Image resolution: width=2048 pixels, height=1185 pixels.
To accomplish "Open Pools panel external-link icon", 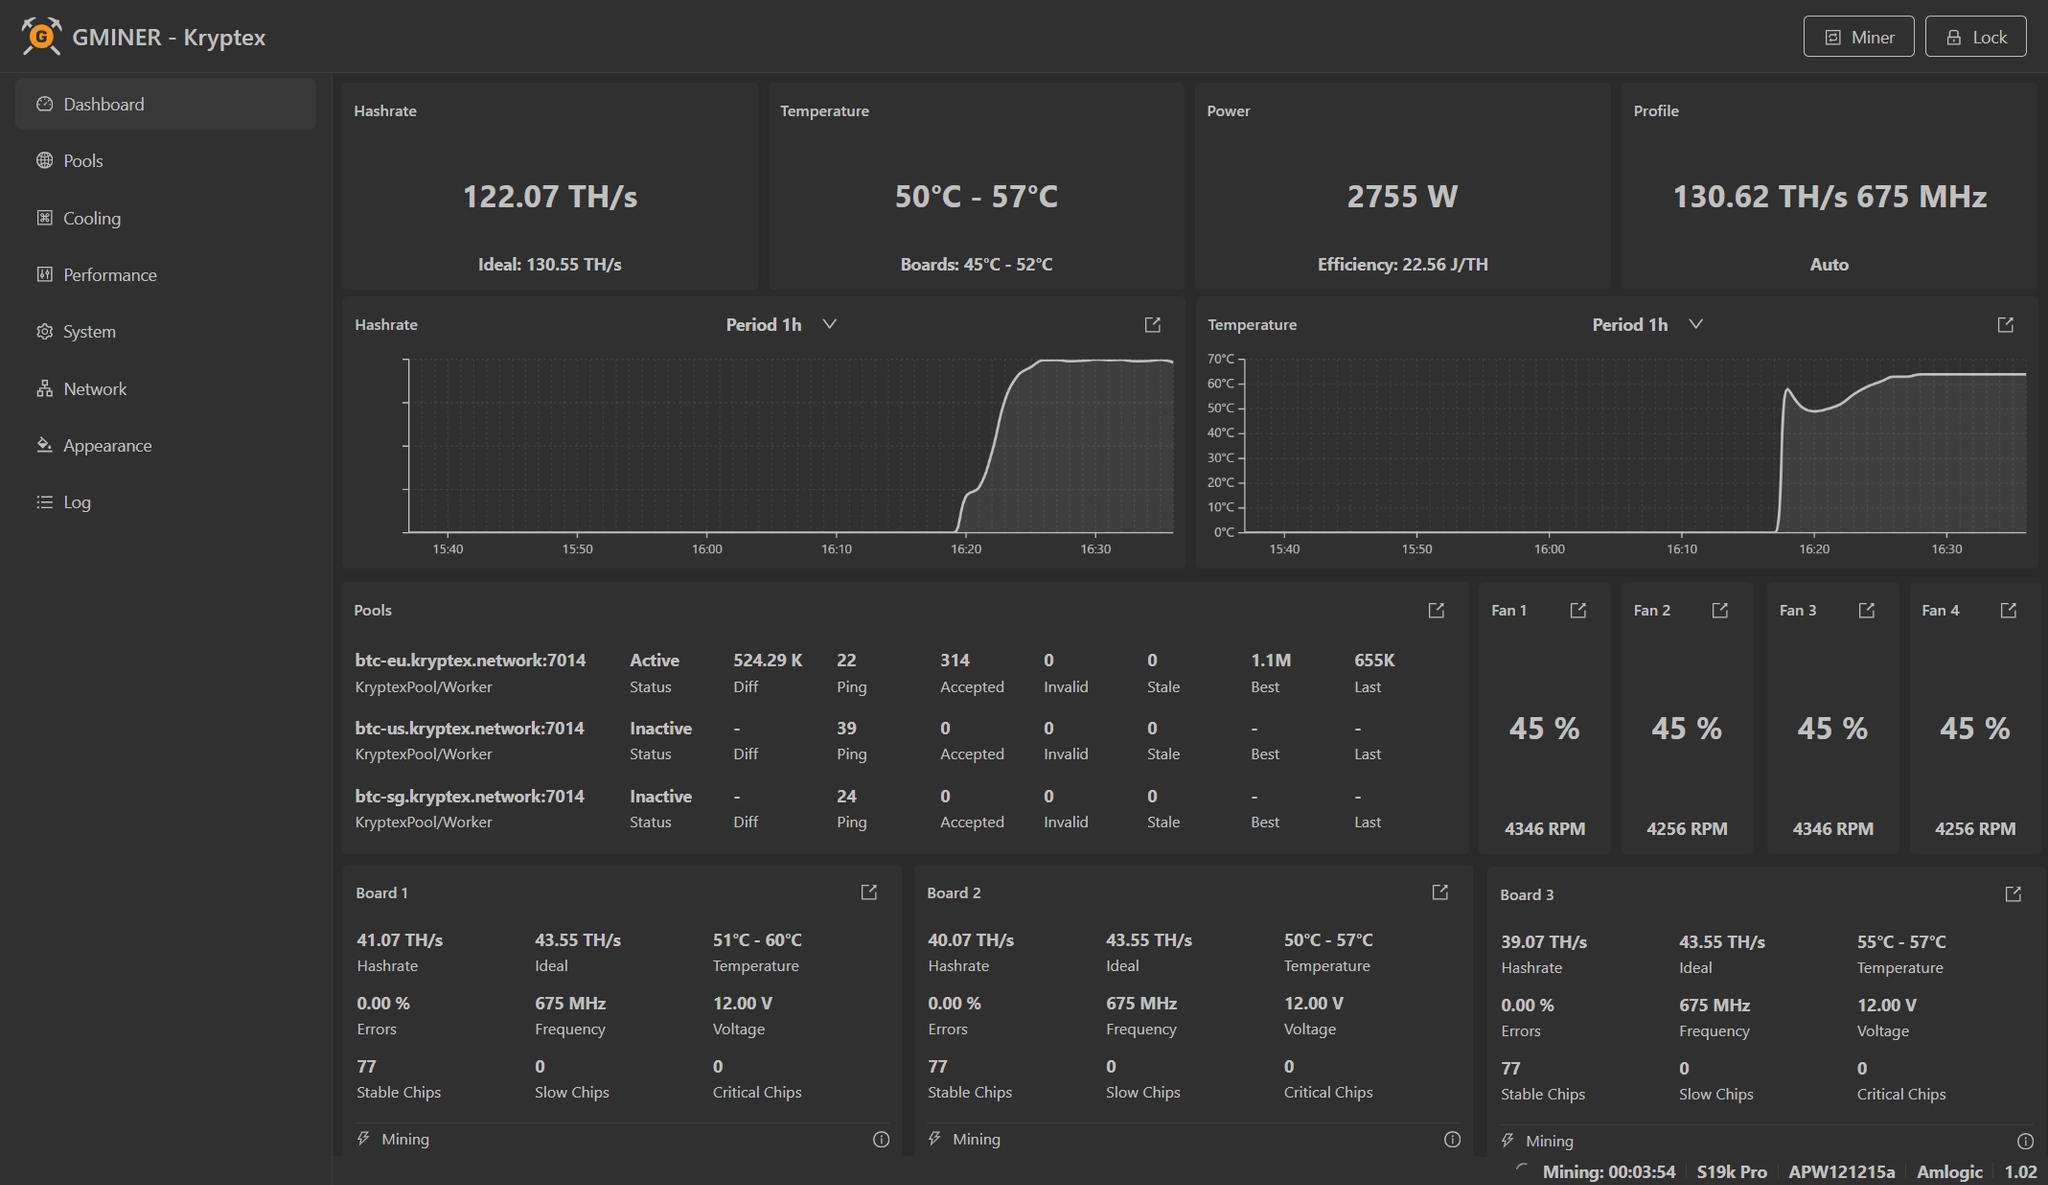I will tap(1436, 610).
